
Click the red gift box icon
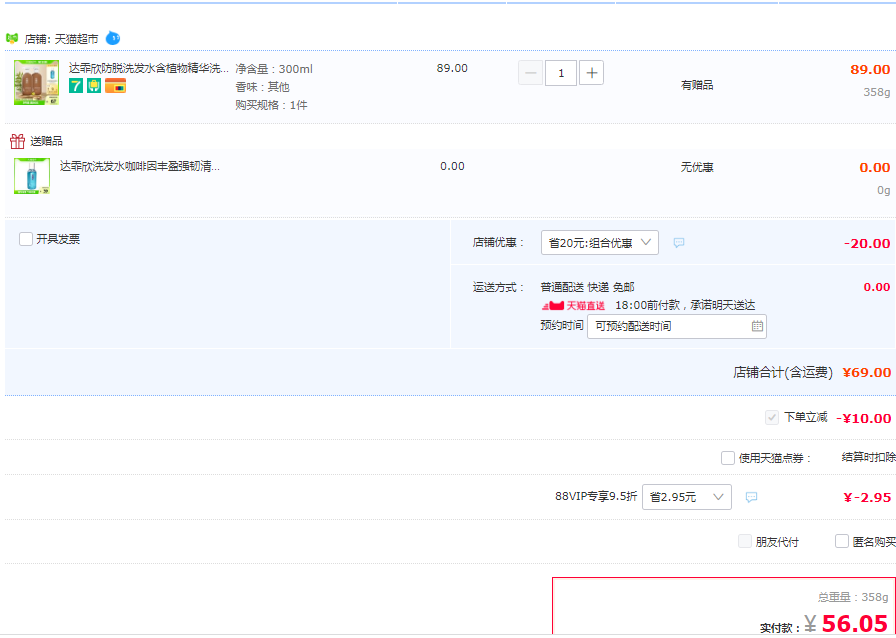click(18, 141)
